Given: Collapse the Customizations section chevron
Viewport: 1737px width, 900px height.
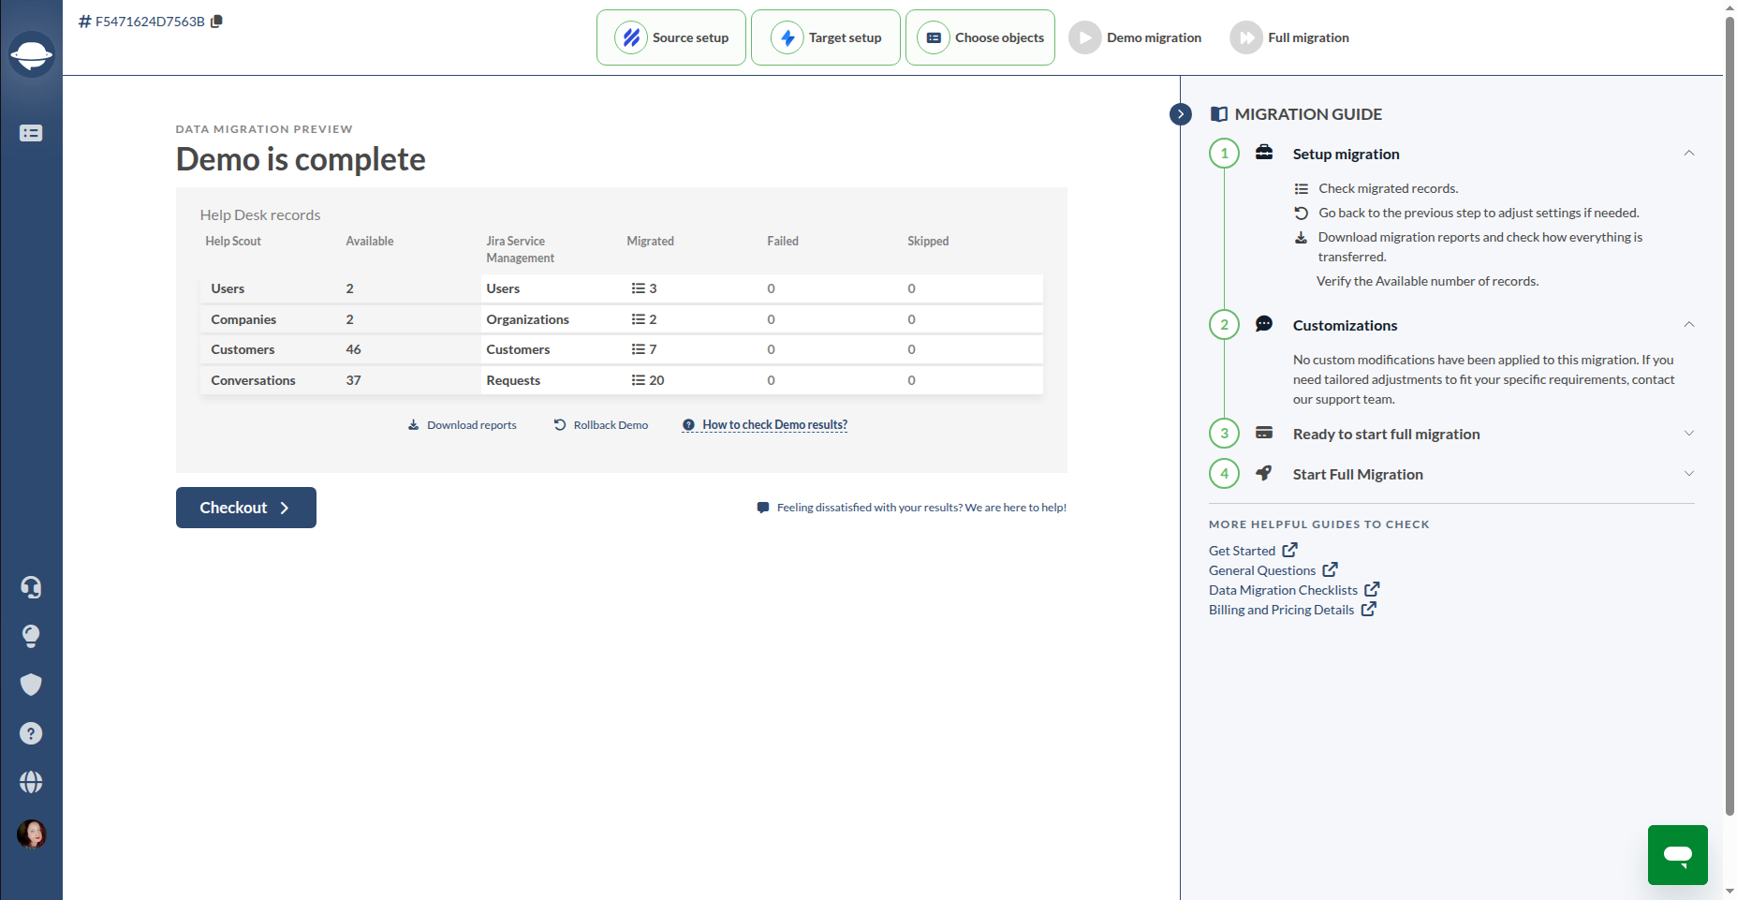Looking at the screenshot, I should (x=1689, y=324).
